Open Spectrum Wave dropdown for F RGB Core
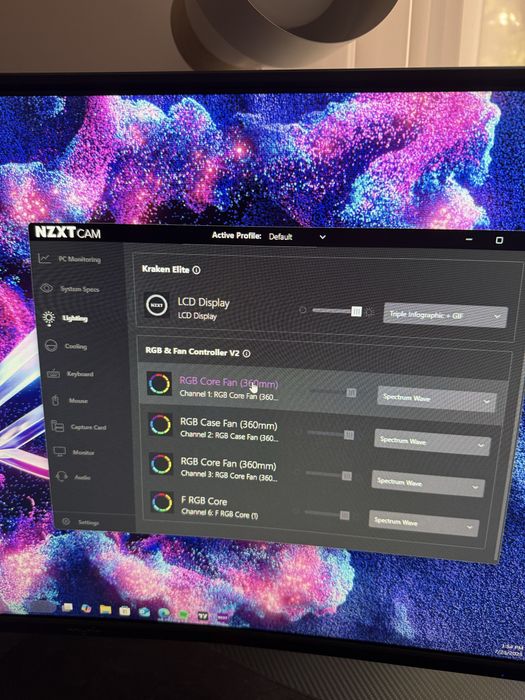Image resolution: width=525 pixels, height=700 pixels. click(x=423, y=522)
